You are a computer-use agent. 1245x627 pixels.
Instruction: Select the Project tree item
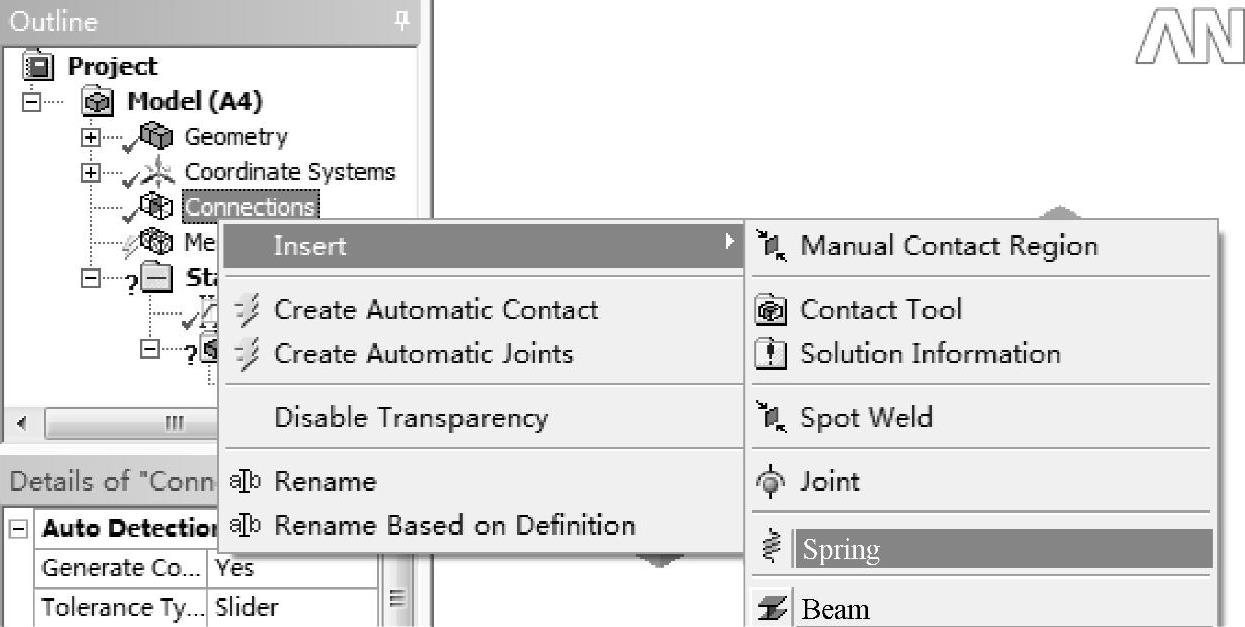click(111, 67)
